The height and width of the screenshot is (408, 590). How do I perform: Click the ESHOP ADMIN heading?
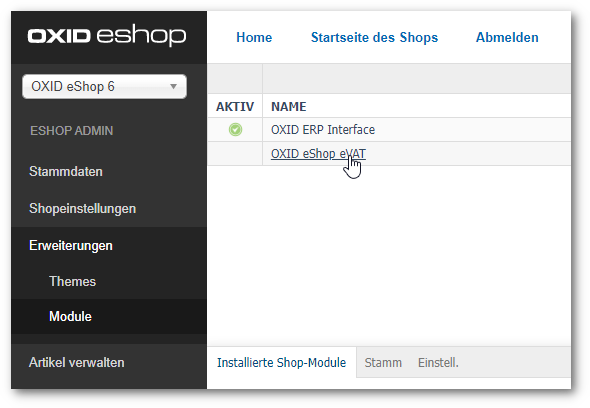click(x=71, y=131)
